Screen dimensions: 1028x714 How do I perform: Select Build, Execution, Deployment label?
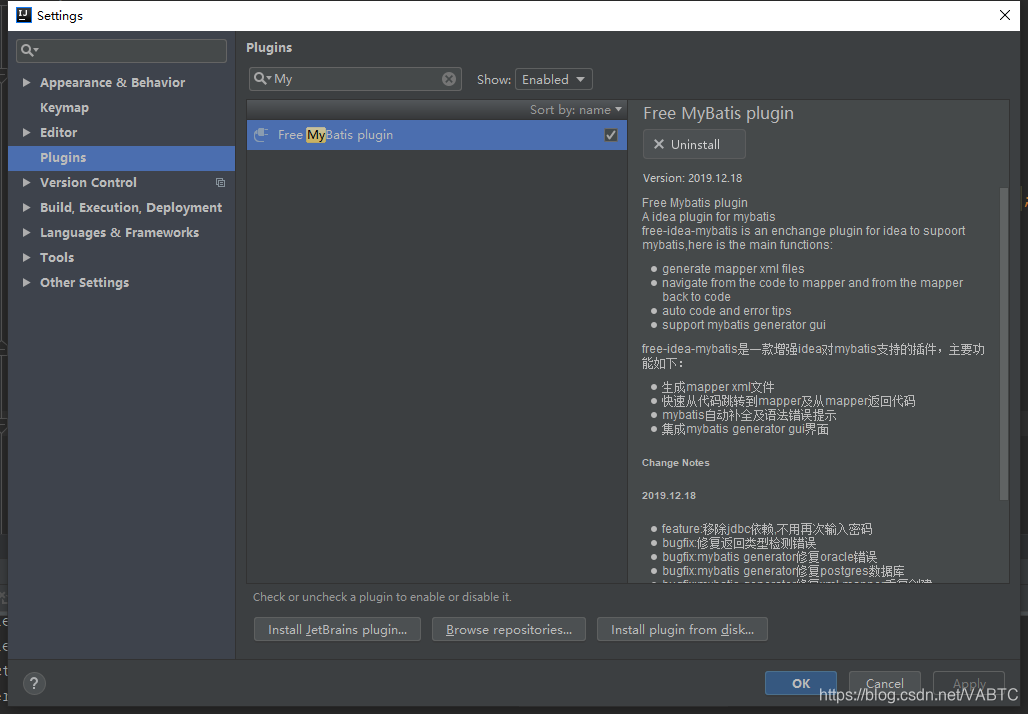tap(130, 207)
